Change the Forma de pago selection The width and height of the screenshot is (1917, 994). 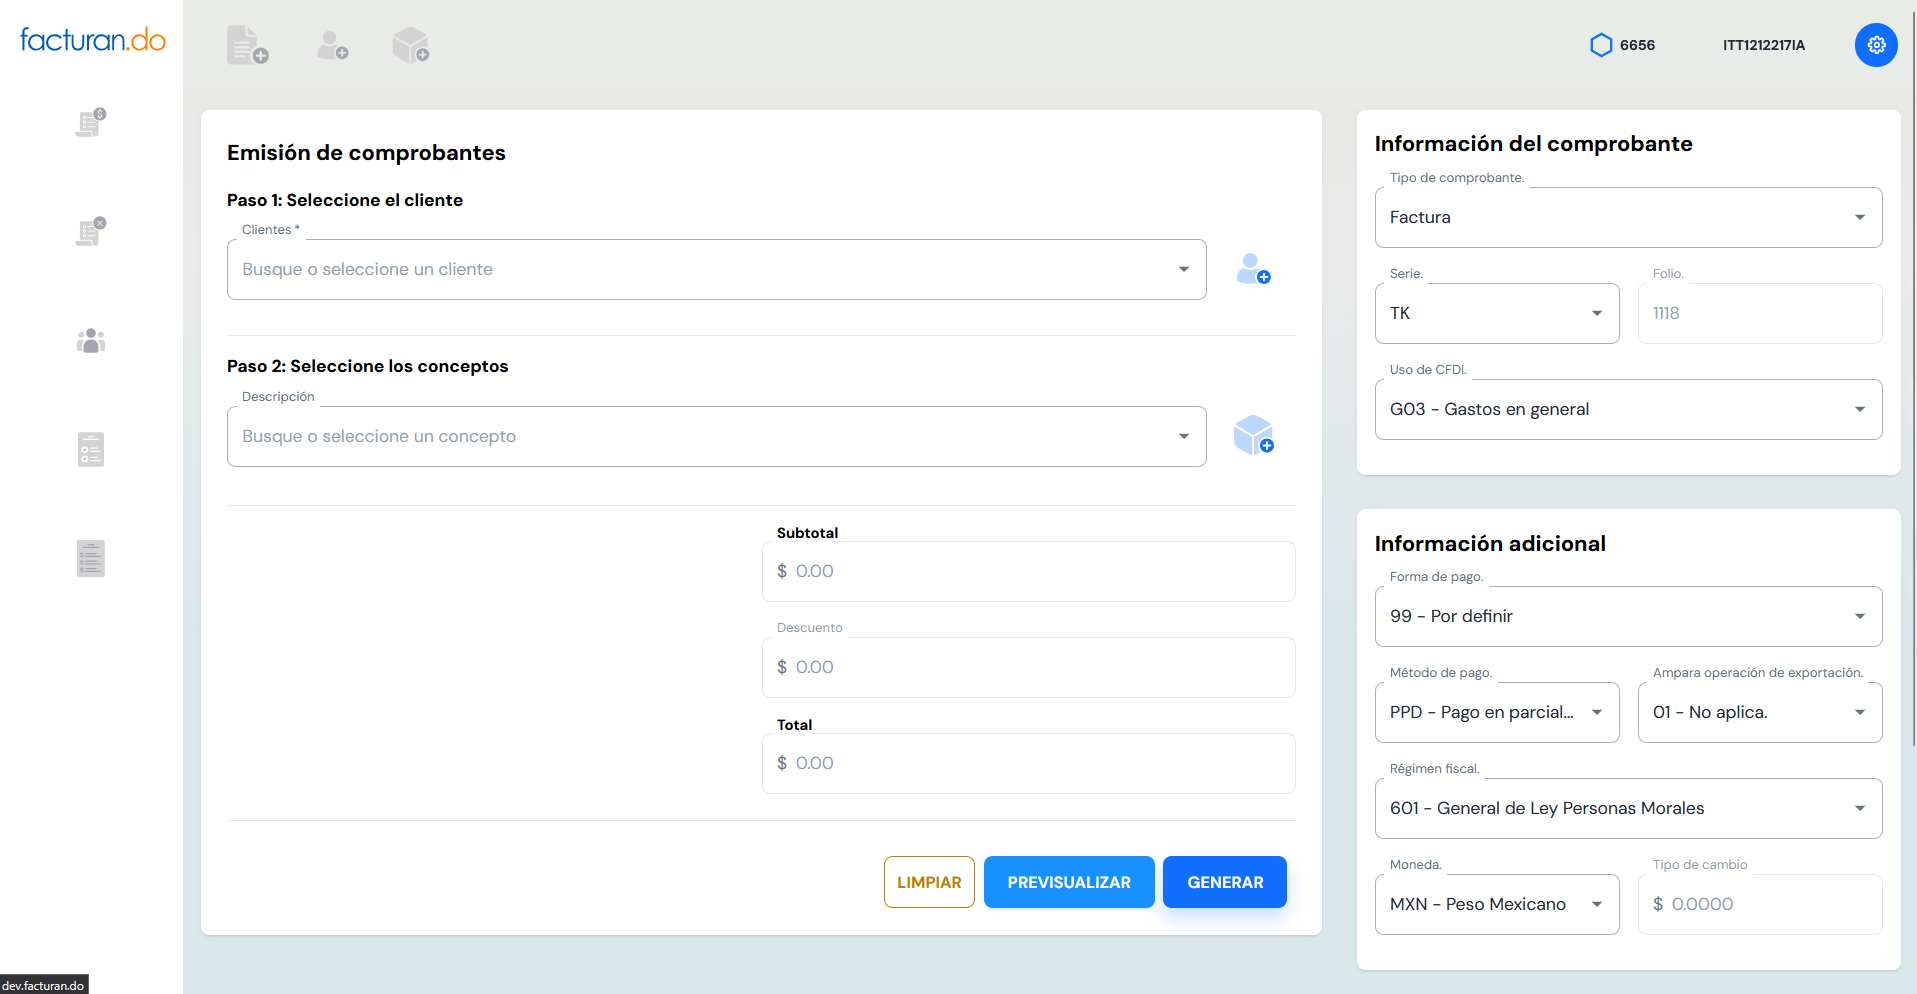coord(1627,616)
